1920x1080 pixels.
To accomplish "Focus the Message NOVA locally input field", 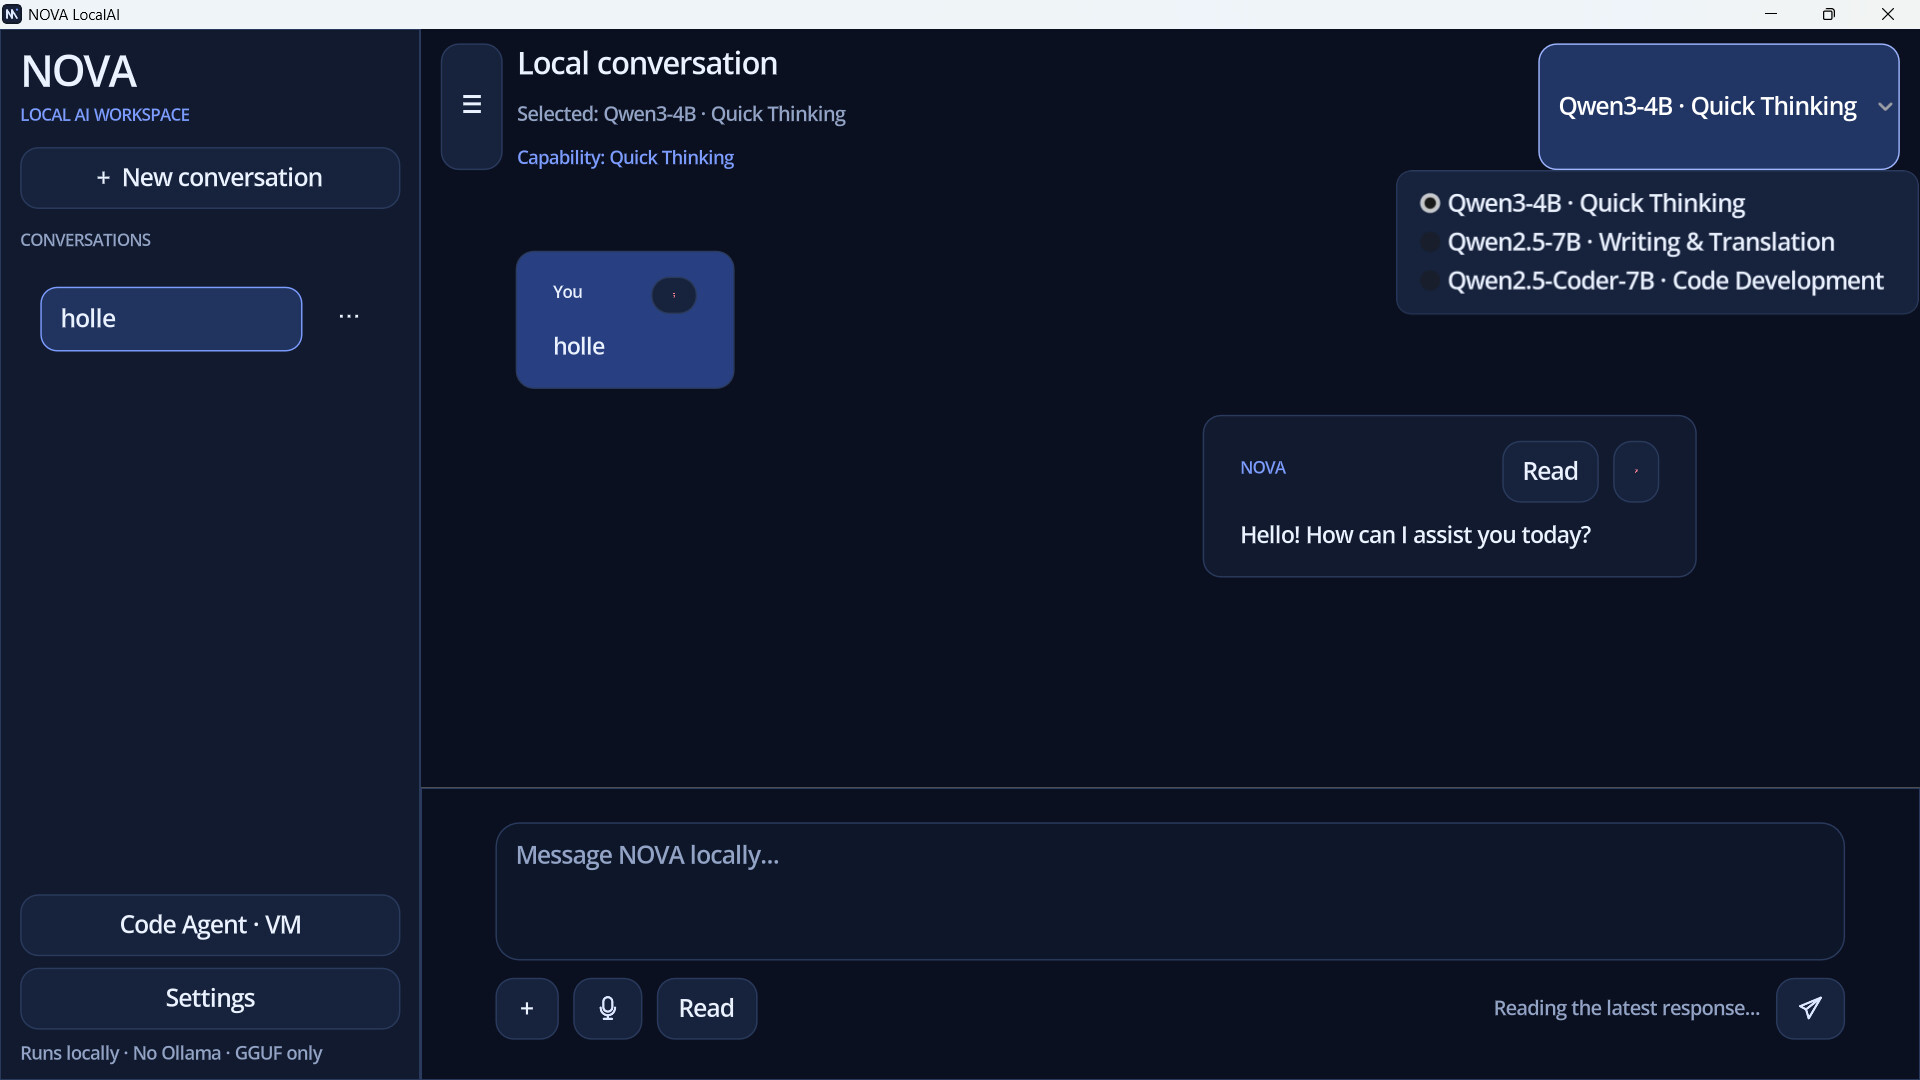I will [x=1170, y=891].
